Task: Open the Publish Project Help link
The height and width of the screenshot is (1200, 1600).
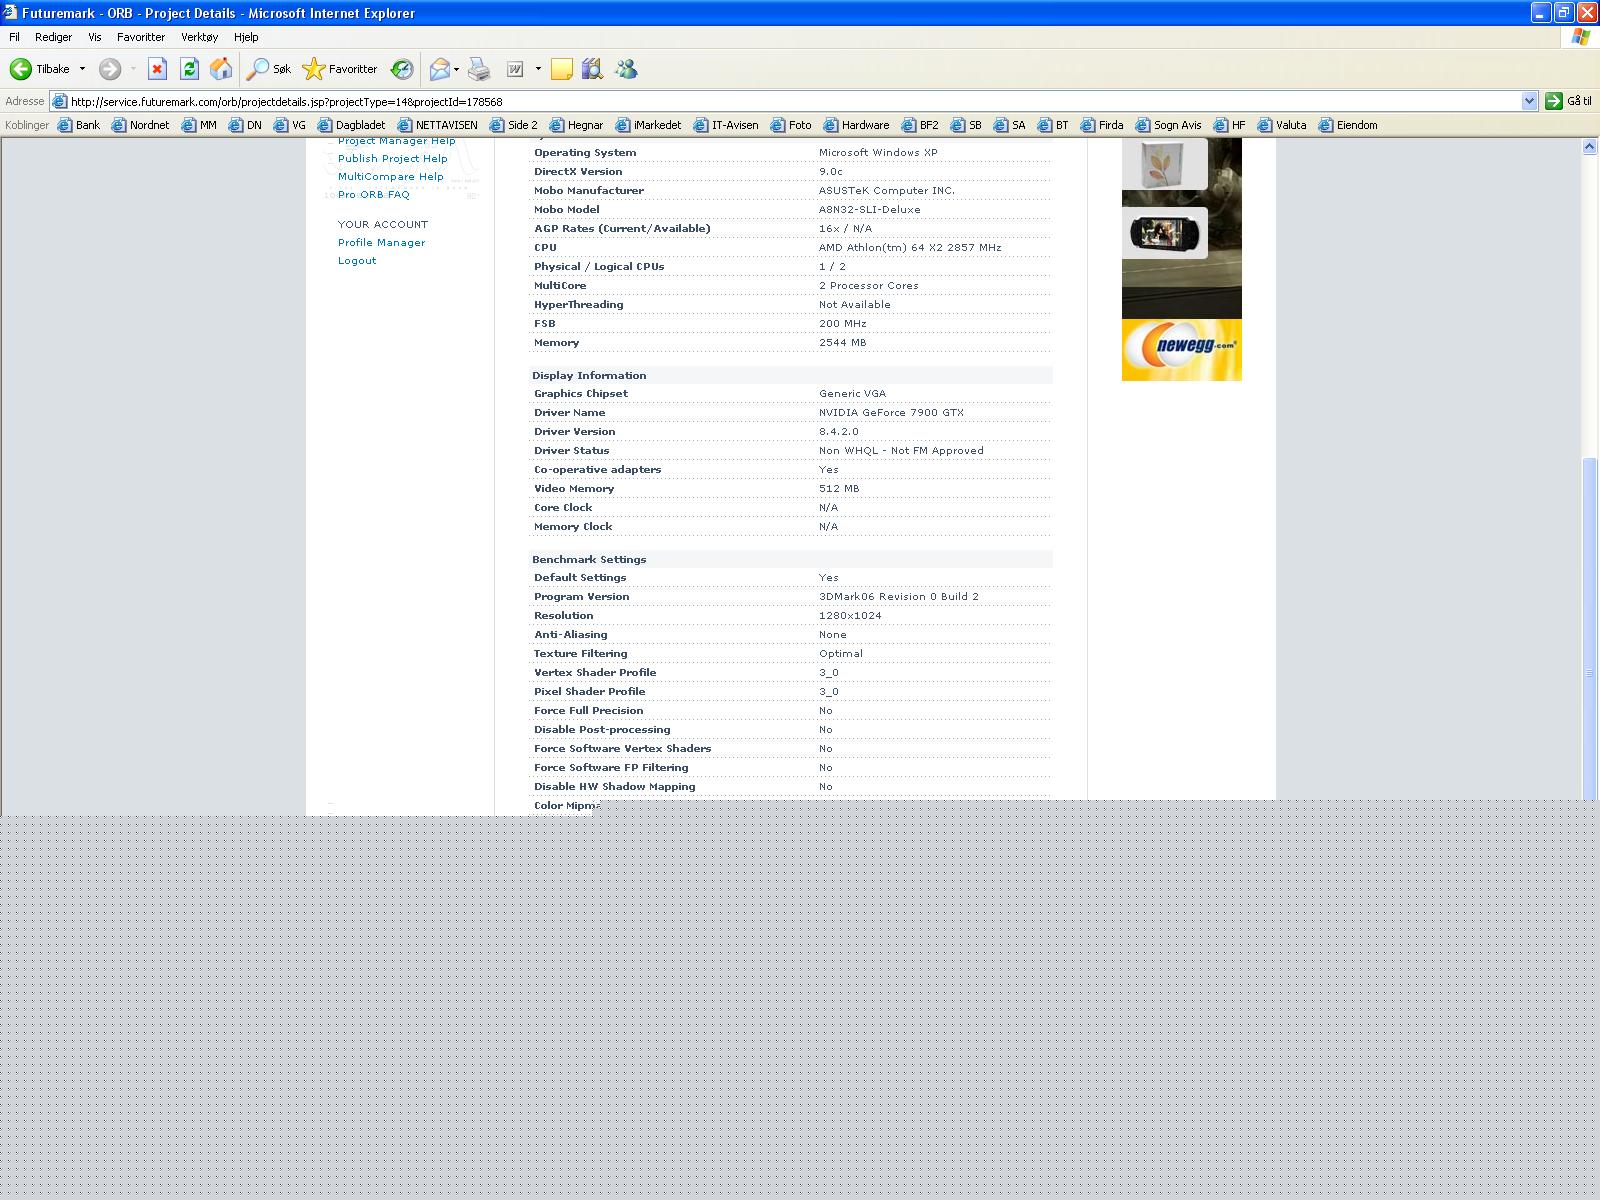Action: tap(392, 159)
